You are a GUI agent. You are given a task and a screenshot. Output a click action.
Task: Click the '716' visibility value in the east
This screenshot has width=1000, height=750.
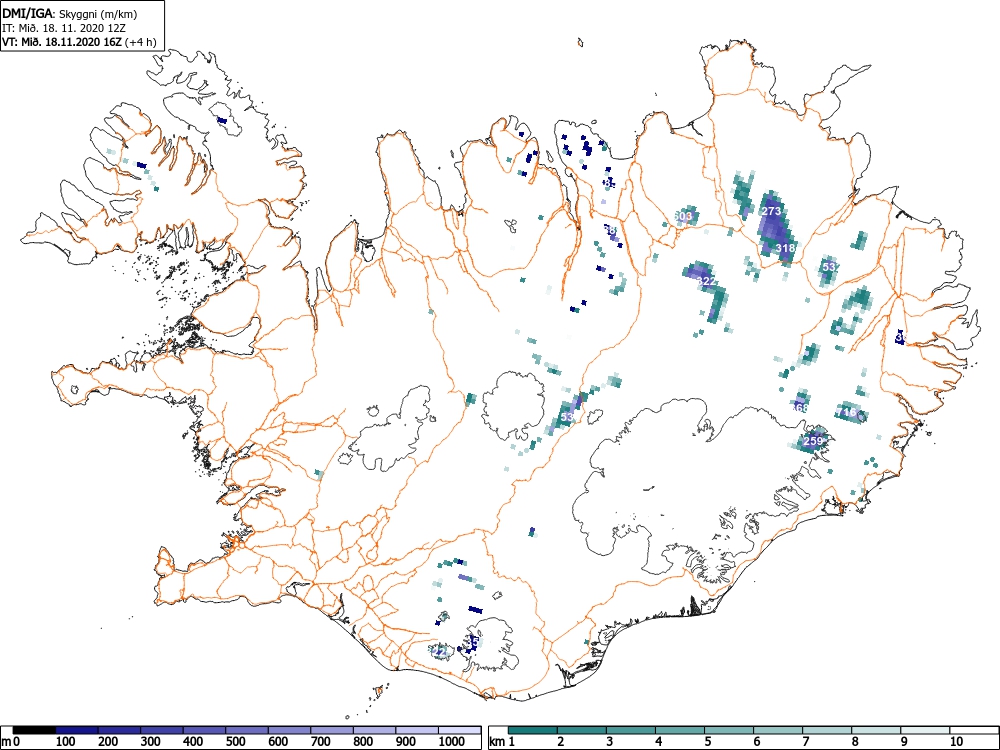click(x=848, y=413)
